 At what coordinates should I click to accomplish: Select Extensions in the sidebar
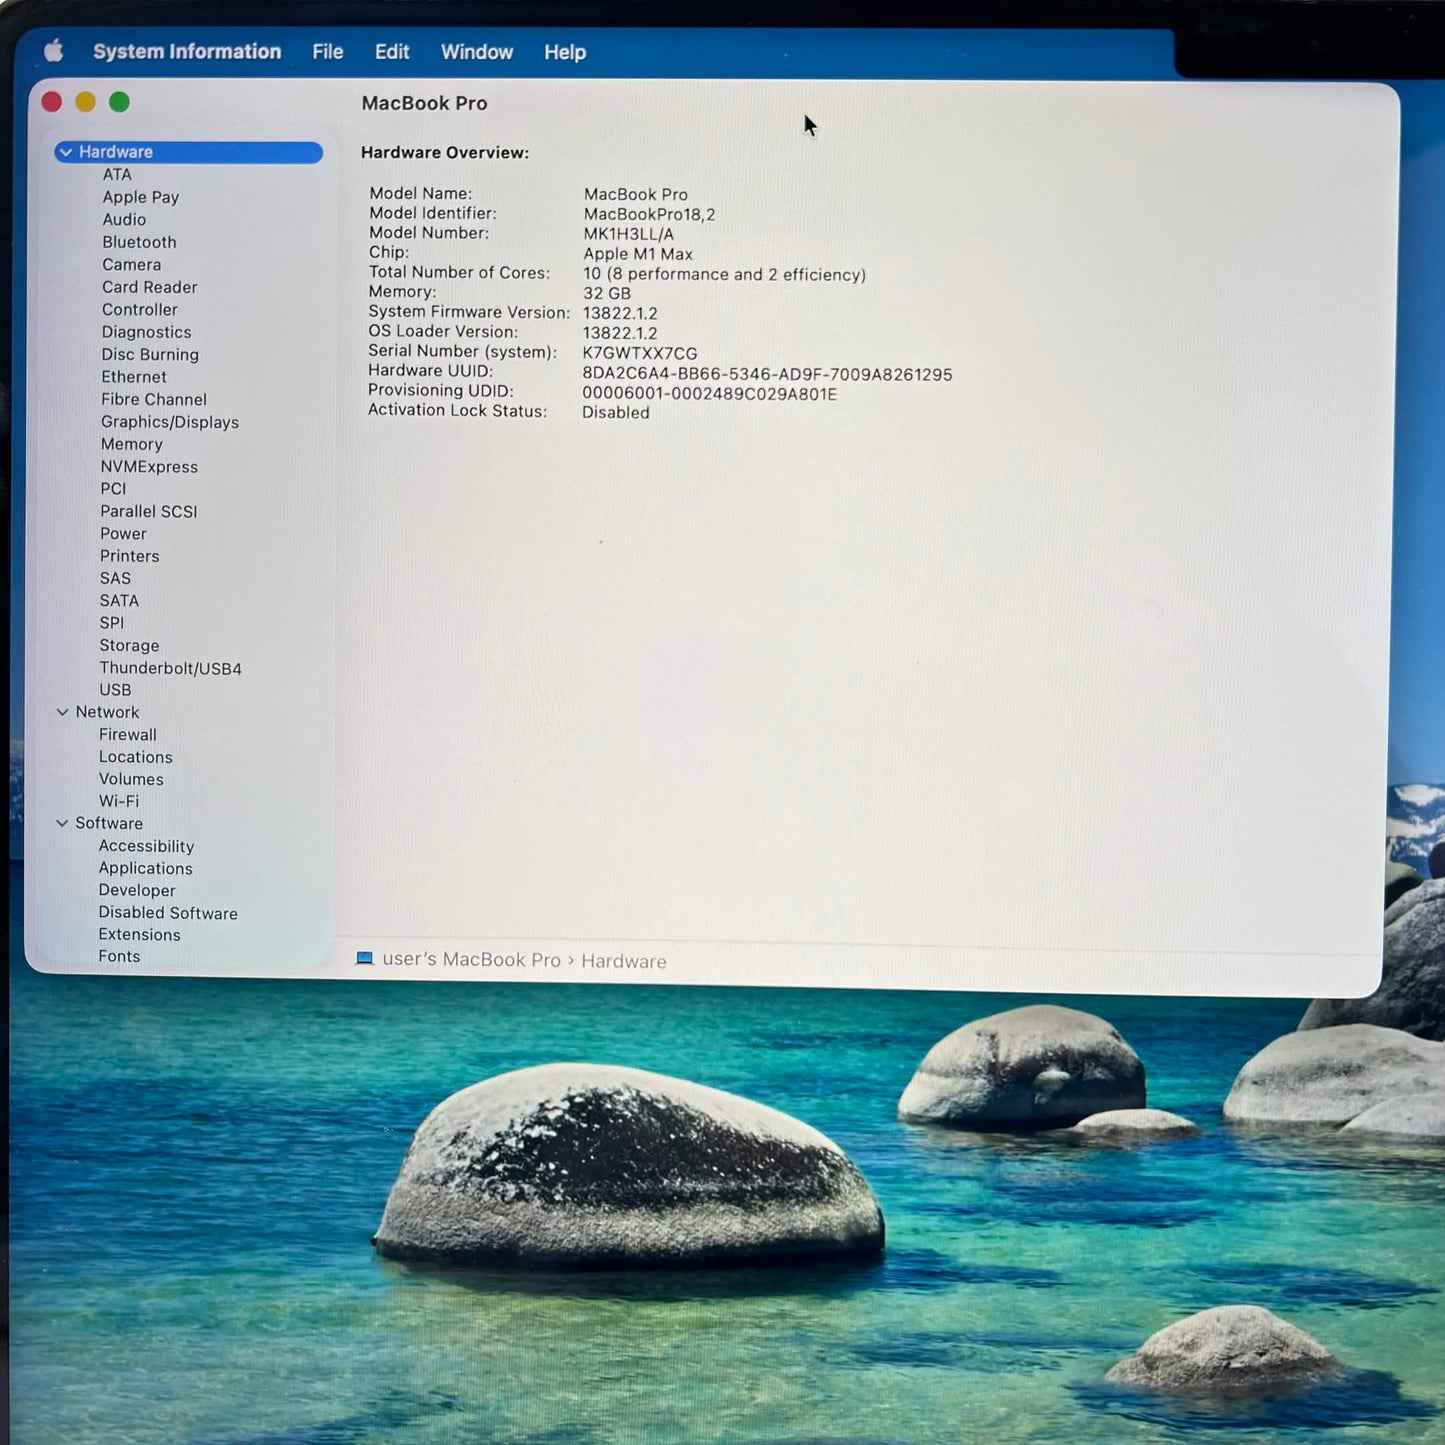[139, 935]
